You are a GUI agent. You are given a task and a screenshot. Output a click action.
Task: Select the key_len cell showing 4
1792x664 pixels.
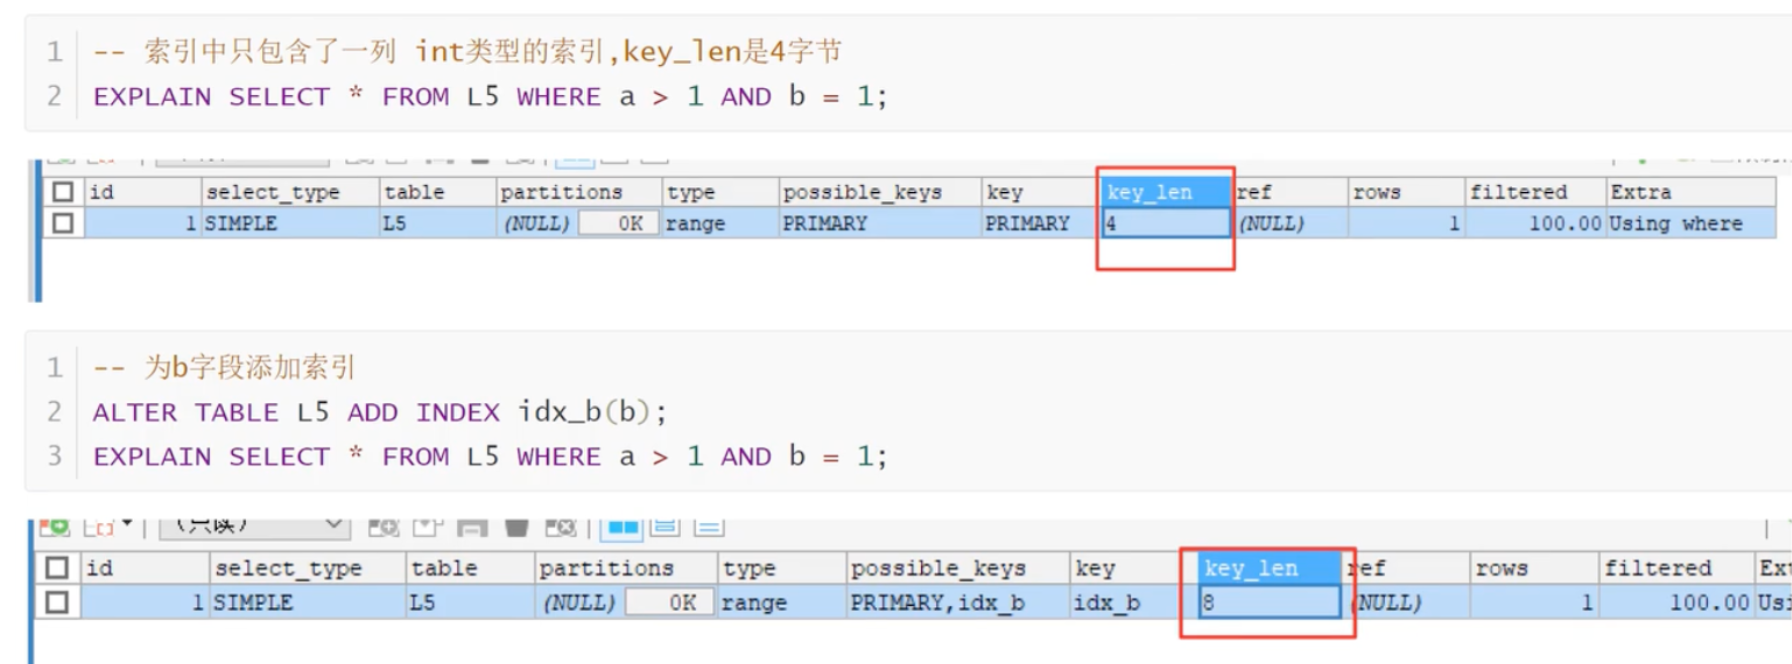(1166, 223)
